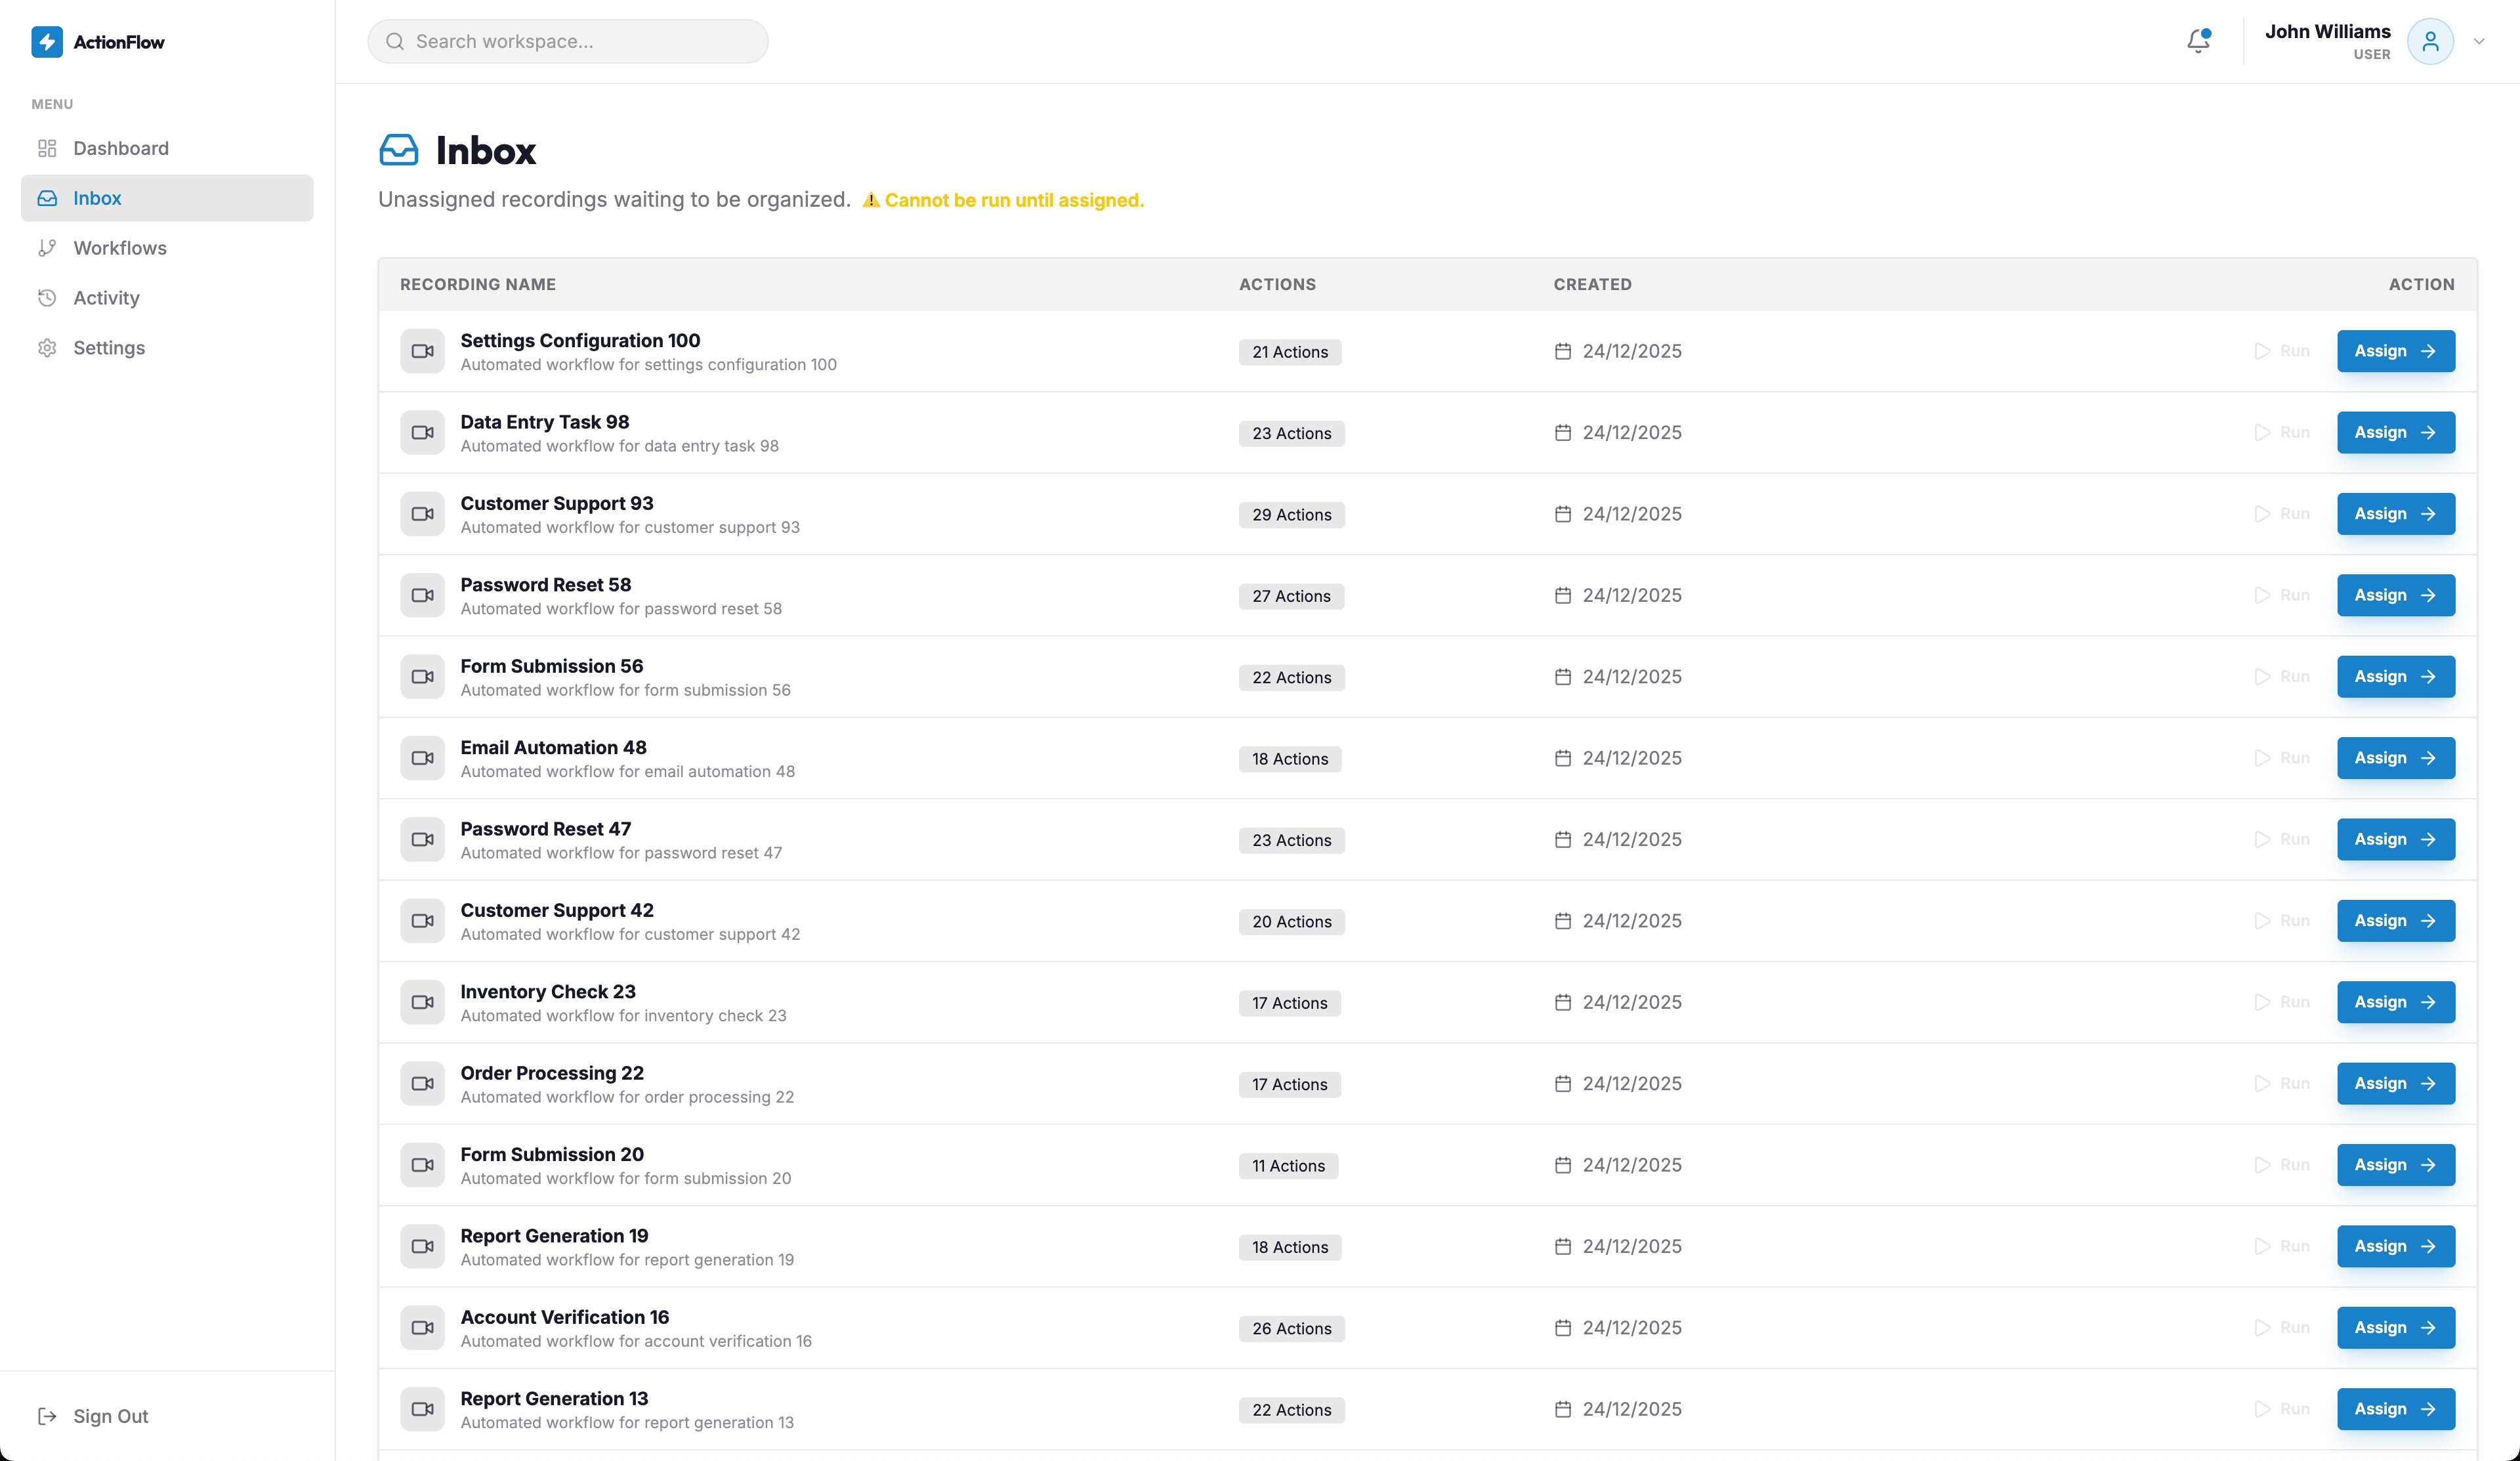This screenshot has height=1461, width=2520.
Task: Click the Run control for Data Entry Task 98
Action: point(2283,432)
